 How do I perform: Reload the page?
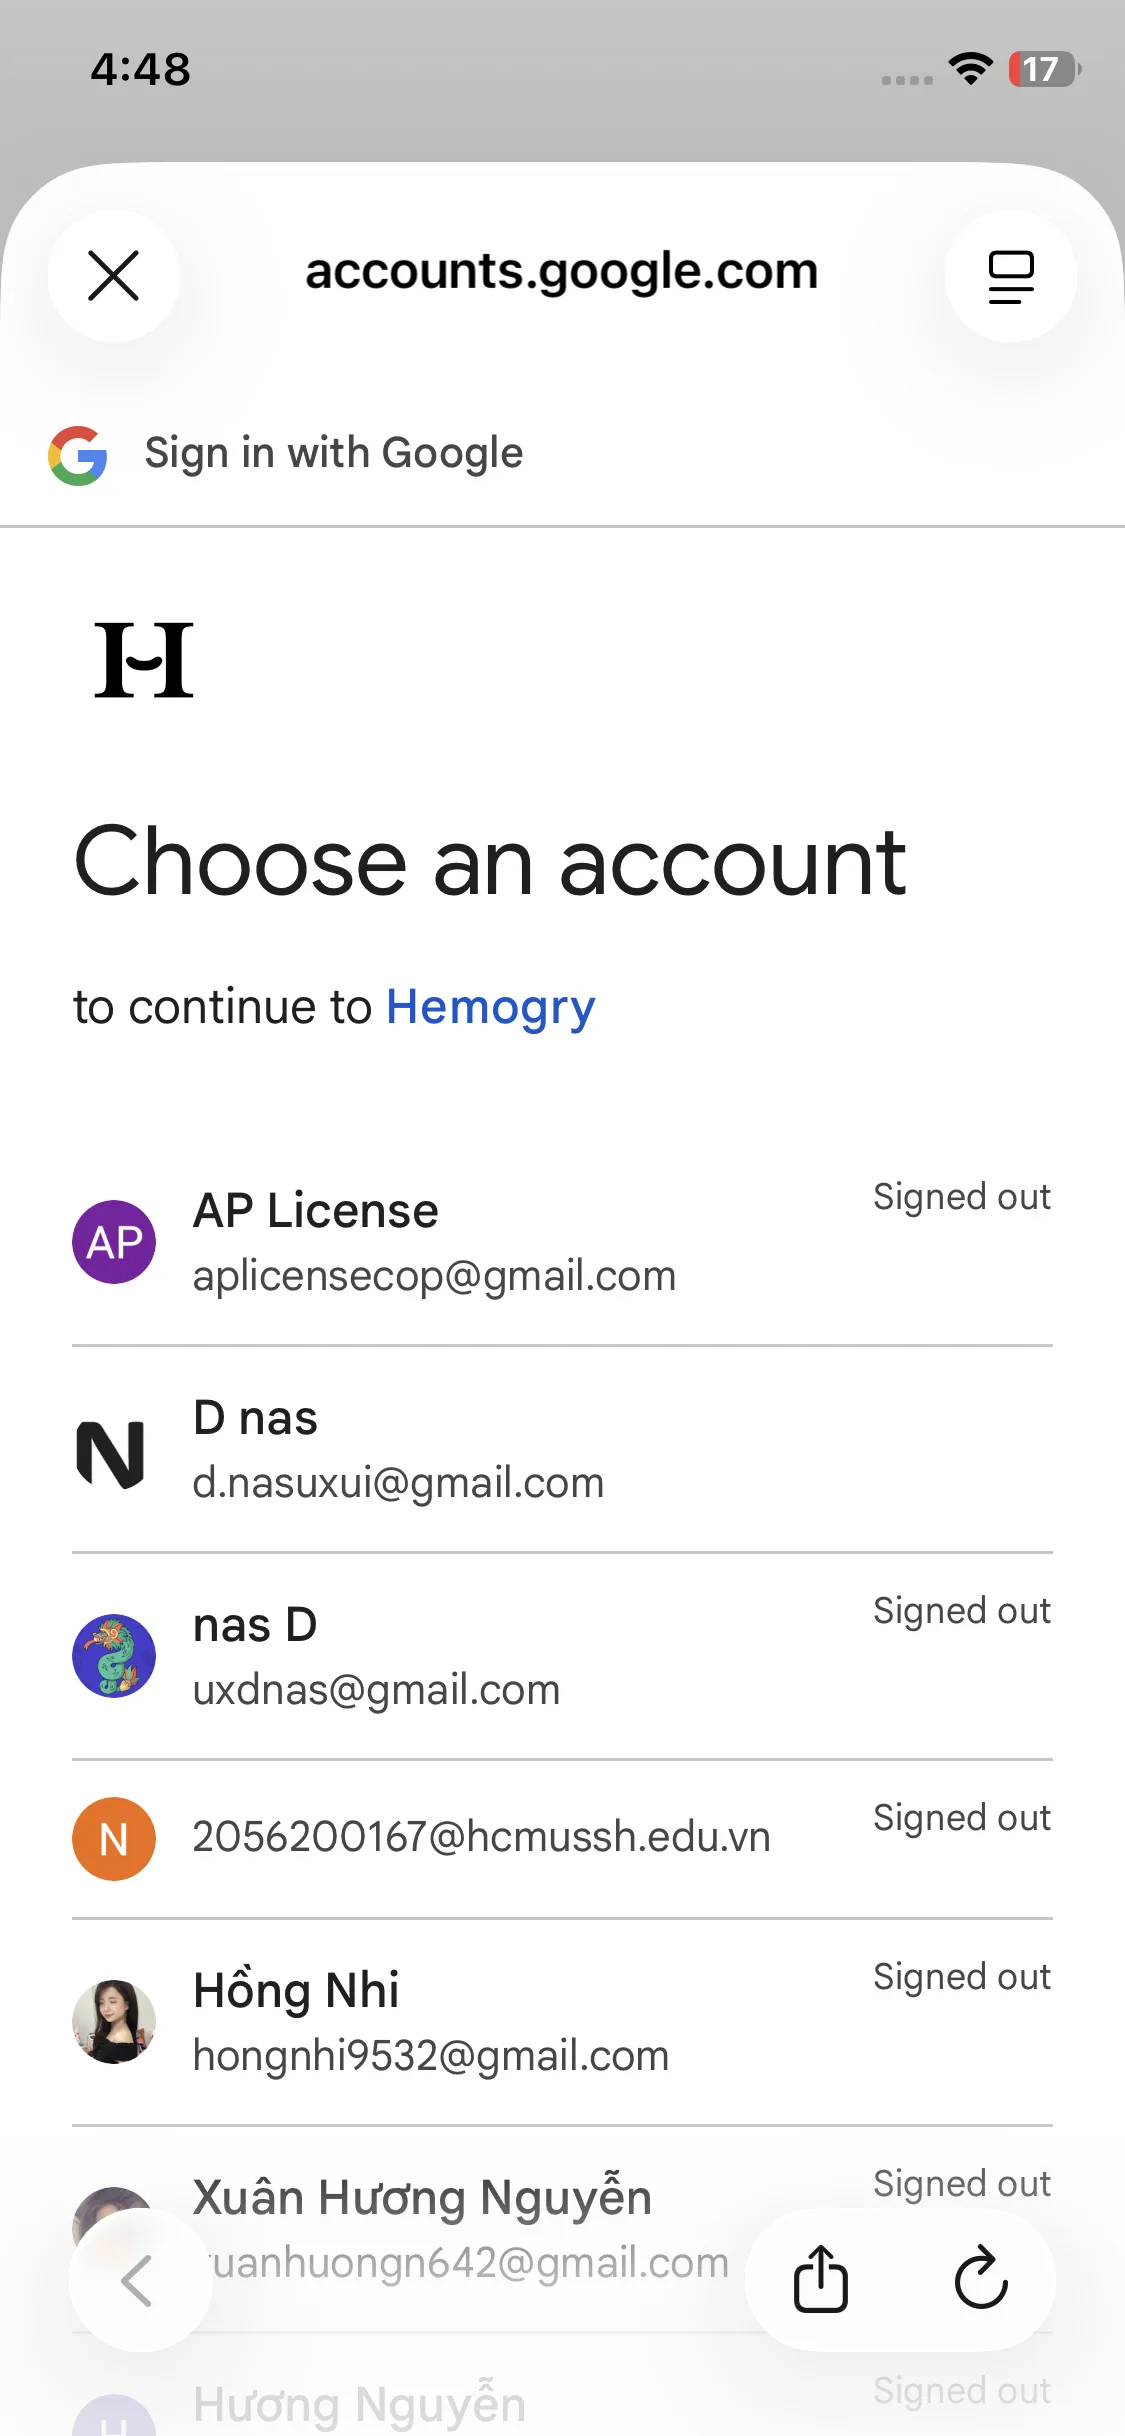(981, 2280)
